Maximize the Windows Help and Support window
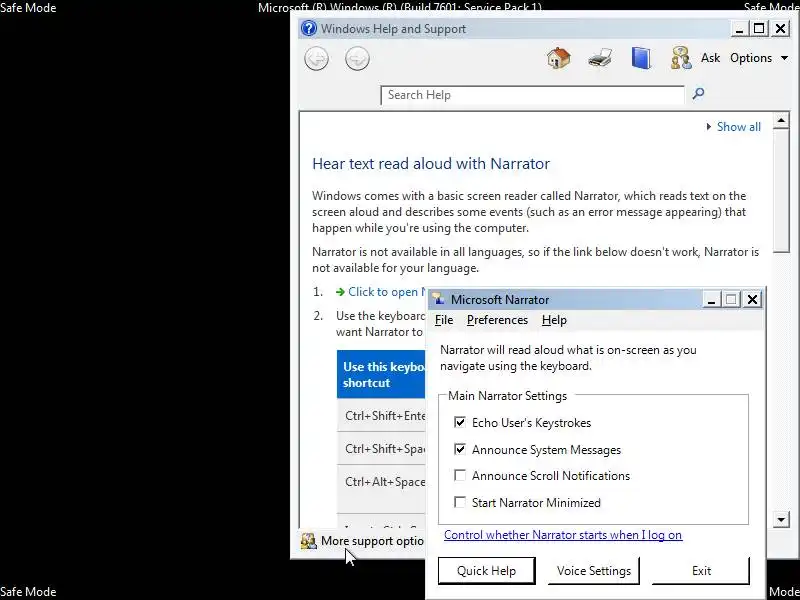This screenshot has width=800, height=600. pos(759,29)
